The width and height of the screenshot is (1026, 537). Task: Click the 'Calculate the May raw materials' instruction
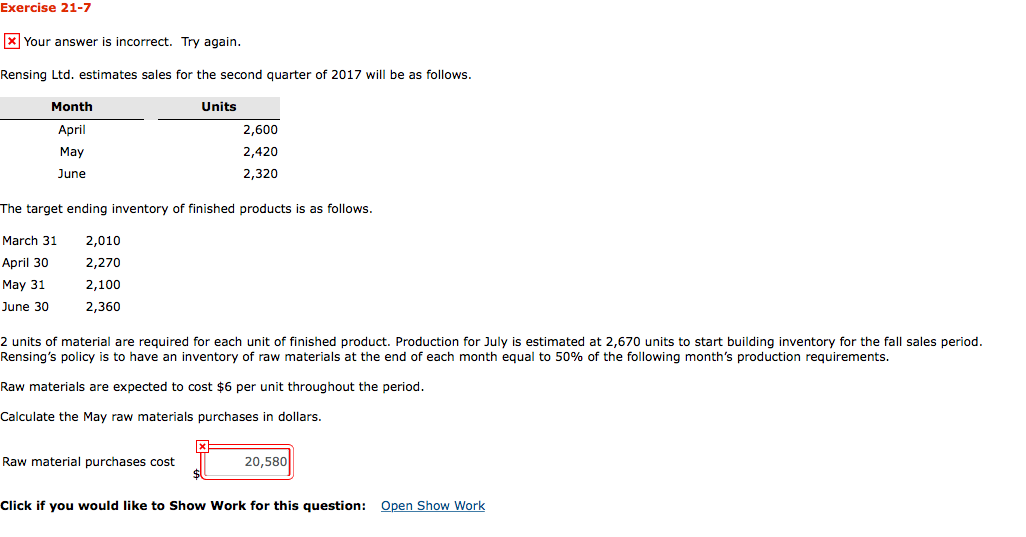[161, 417]
